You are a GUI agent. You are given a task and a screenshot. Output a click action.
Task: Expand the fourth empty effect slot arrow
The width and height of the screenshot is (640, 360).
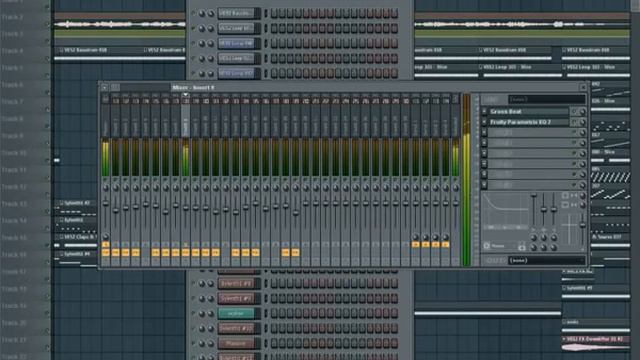pos(484,143)
